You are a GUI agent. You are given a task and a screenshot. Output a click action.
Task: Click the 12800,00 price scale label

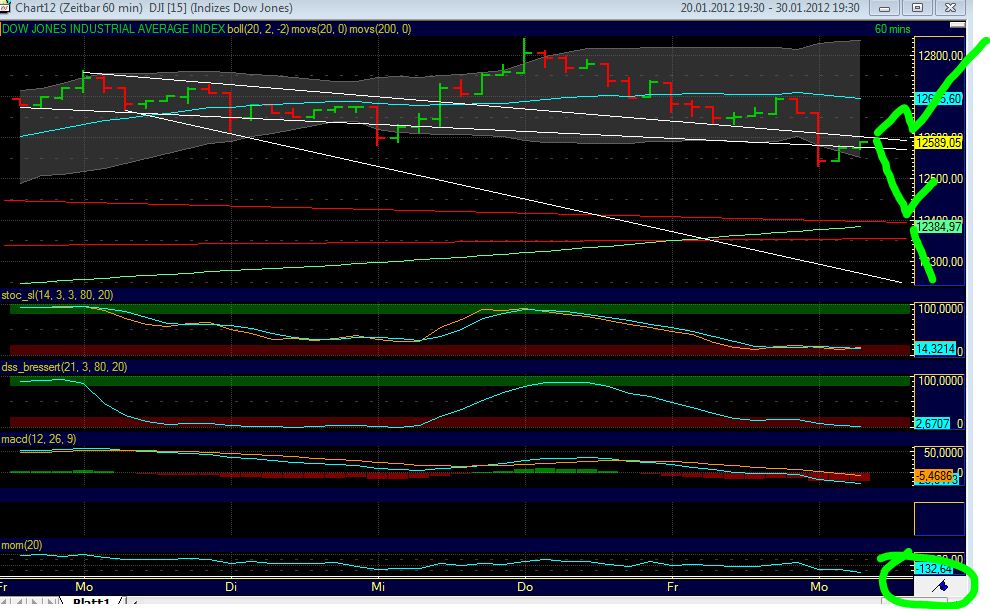click(x=940, y=56)
